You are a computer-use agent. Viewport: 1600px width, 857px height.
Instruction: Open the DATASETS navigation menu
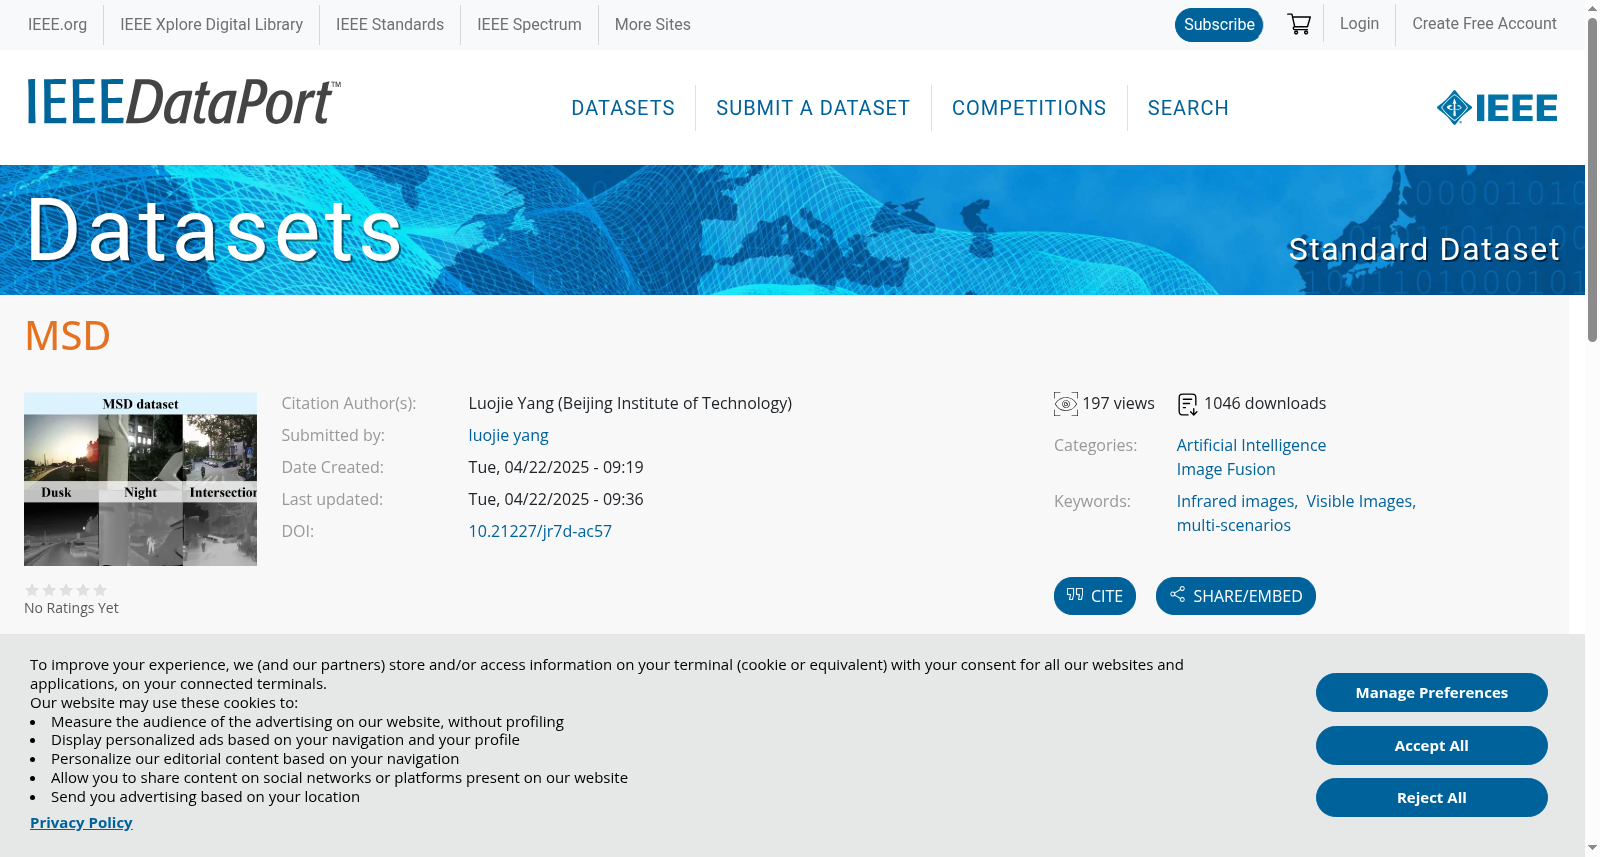623,108
